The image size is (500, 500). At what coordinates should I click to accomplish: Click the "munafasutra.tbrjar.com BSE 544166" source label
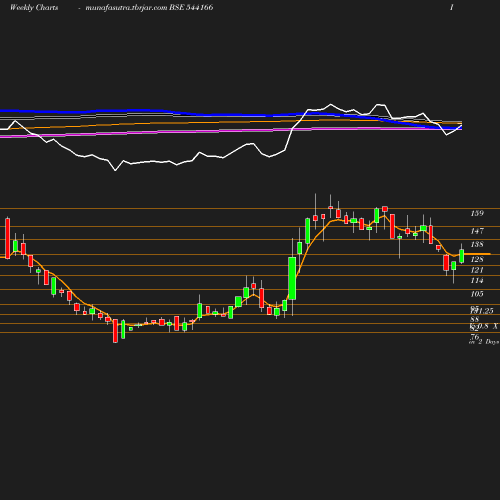[149, 7]
